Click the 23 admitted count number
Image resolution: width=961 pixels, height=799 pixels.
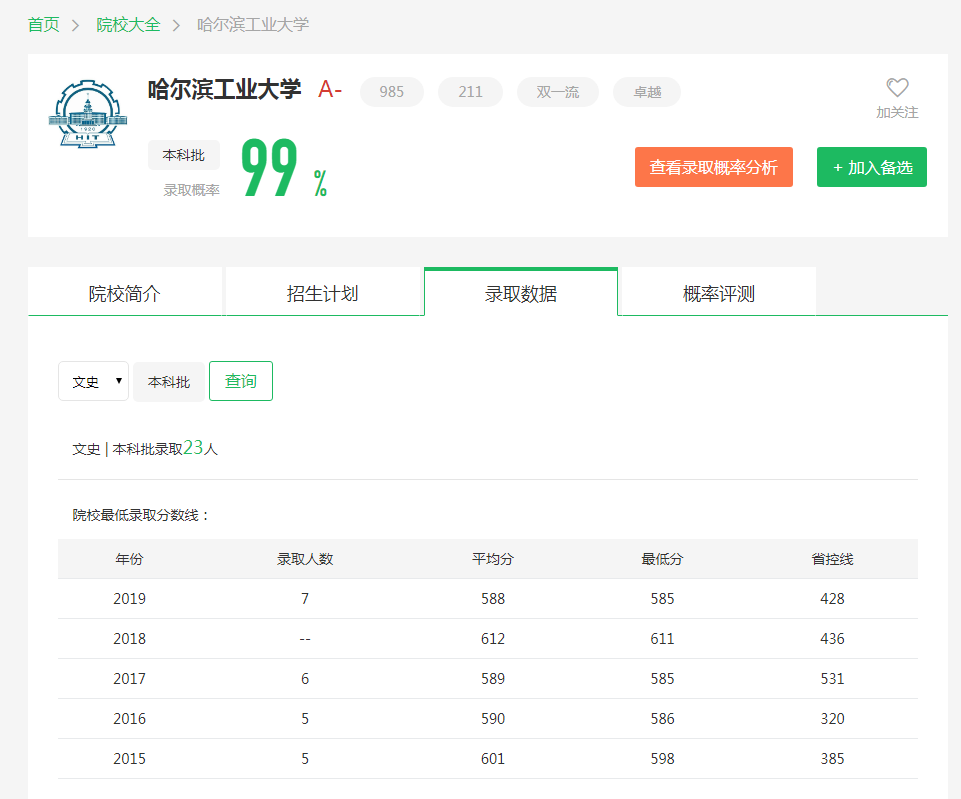(193, 447)
